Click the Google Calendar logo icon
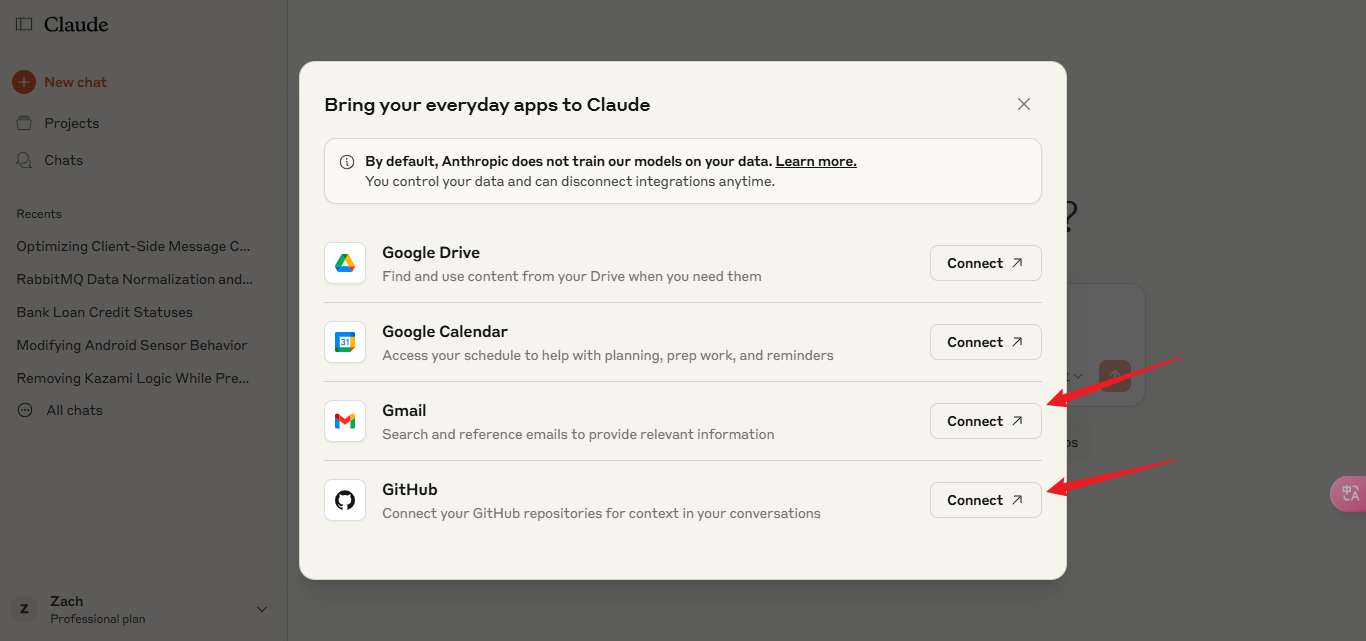 click(x=345, y=342)
